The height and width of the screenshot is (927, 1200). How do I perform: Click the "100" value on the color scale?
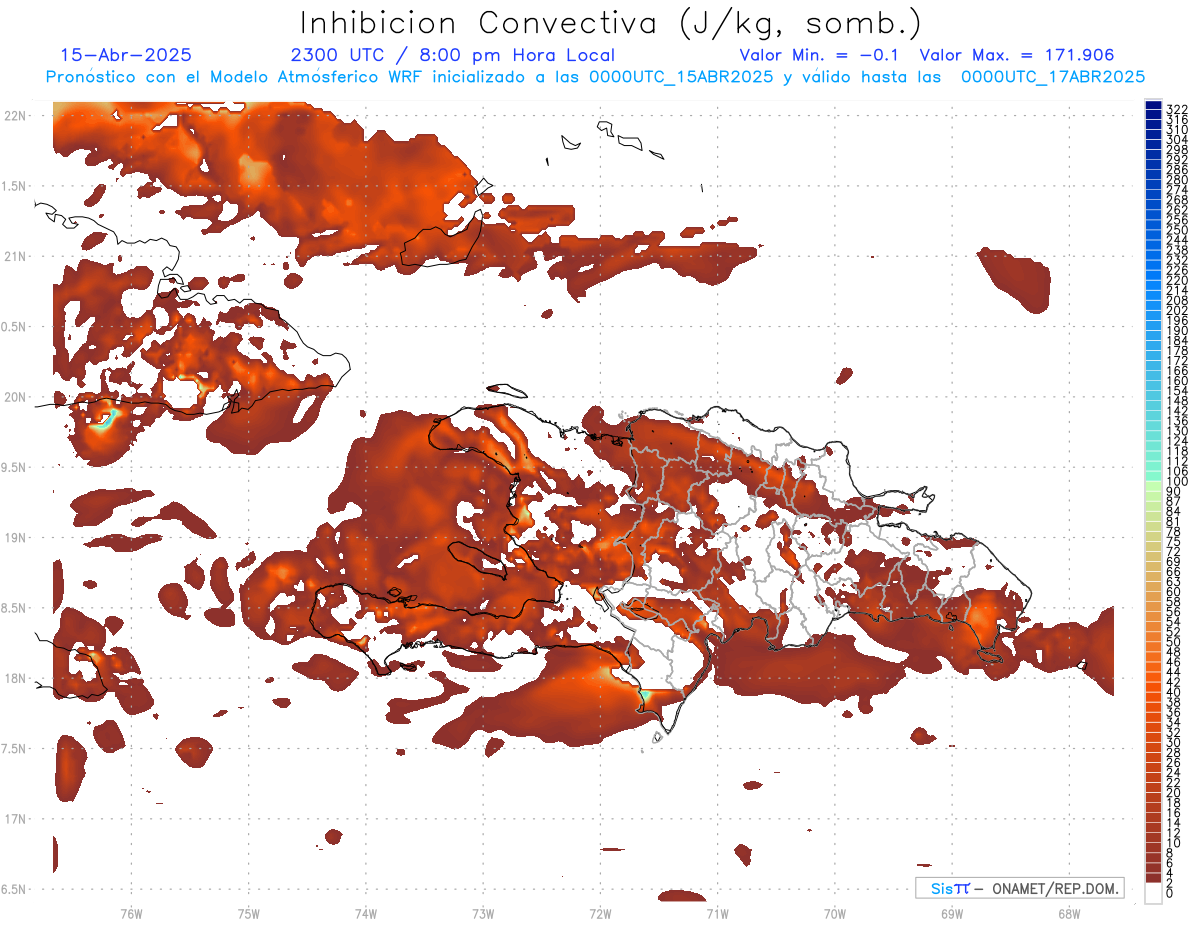pyautogui.click(x=1177, y=481)
